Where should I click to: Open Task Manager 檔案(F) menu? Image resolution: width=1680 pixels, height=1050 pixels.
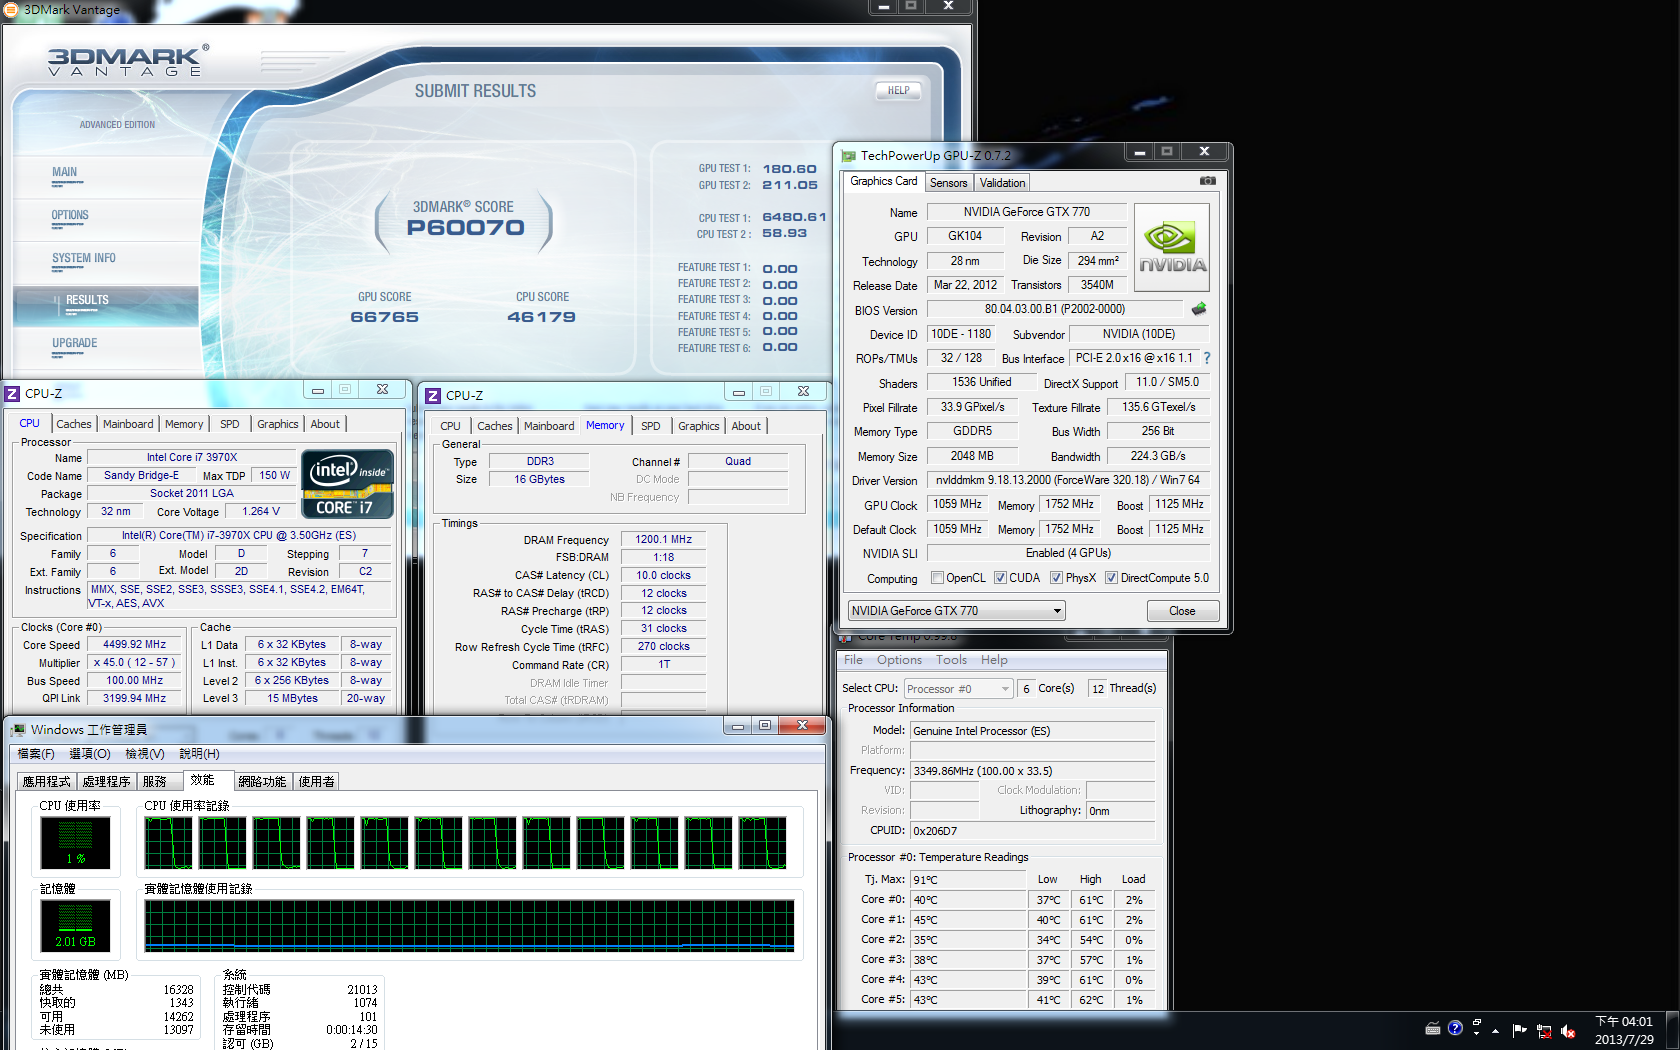point(36,754)
